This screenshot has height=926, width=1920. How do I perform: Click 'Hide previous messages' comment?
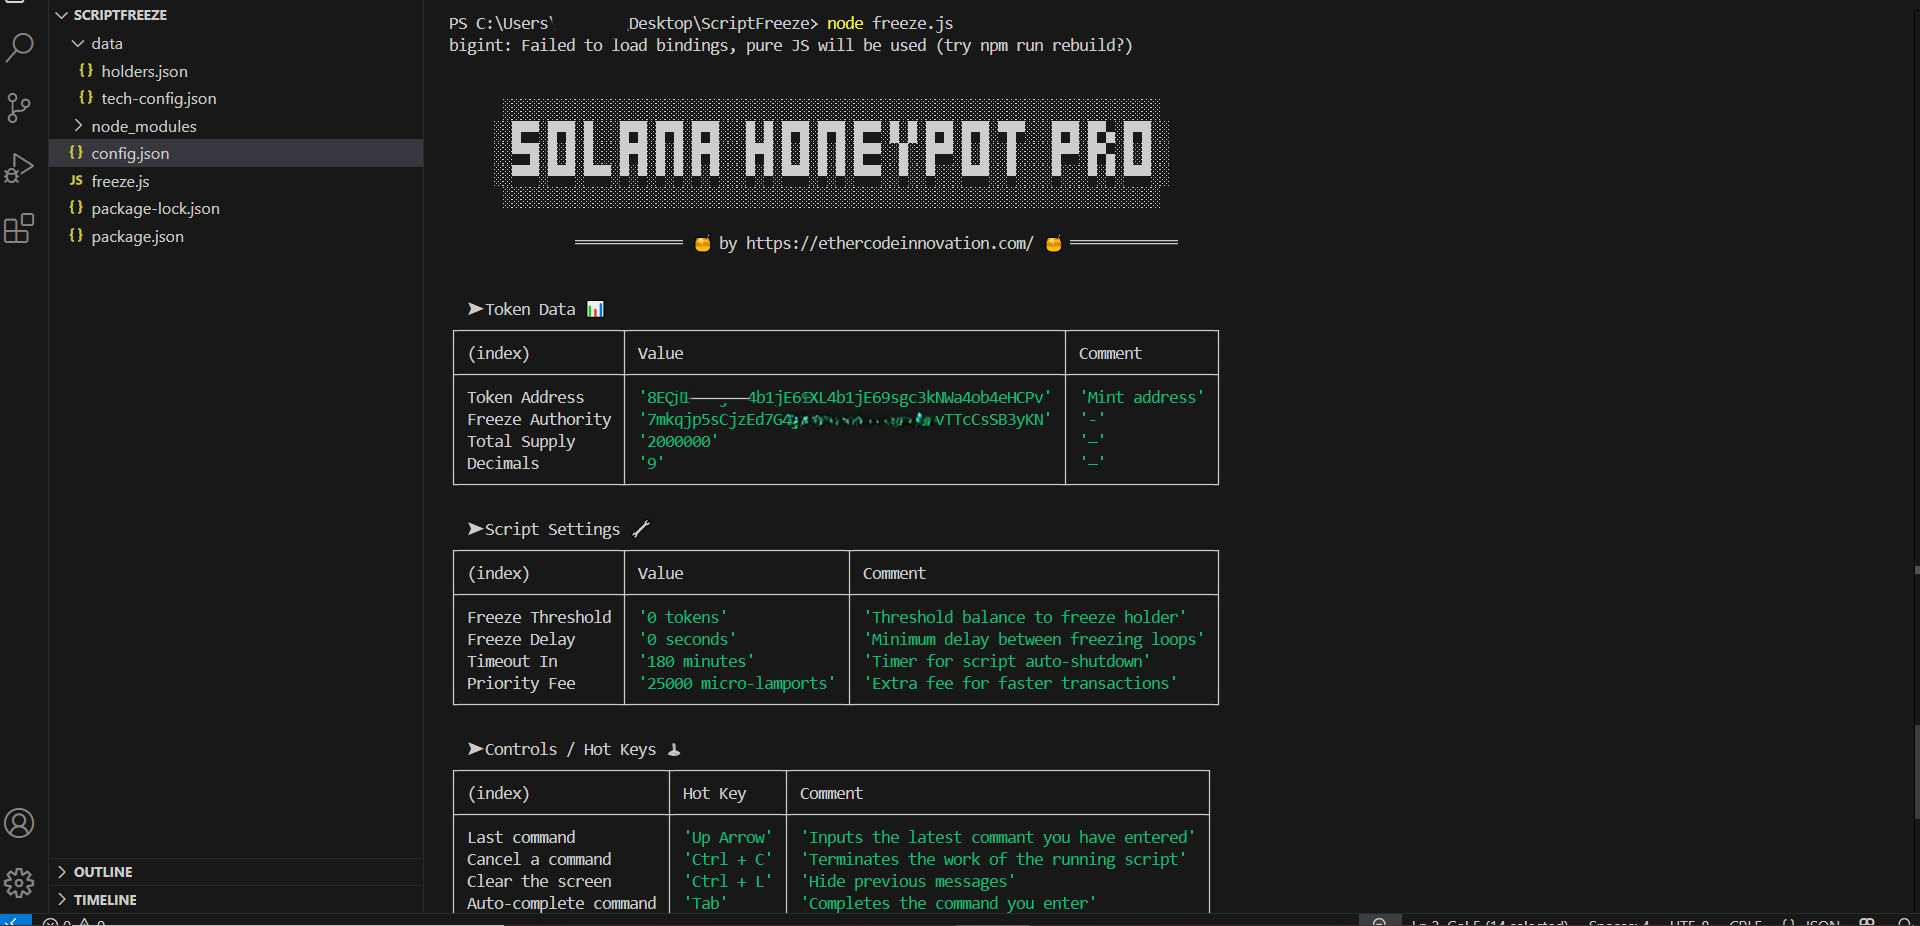908,881
